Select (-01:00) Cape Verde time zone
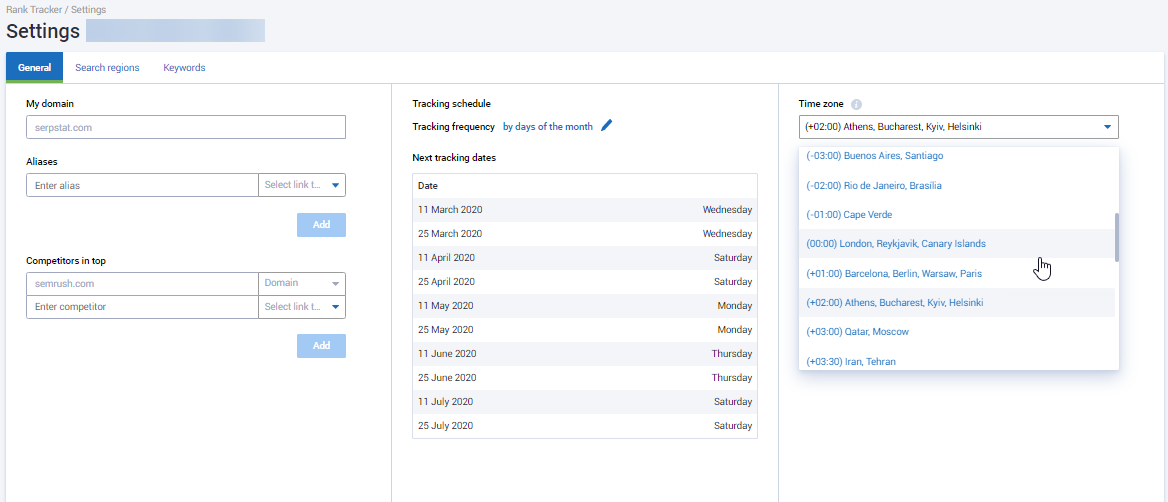Viewport: 1168px width, 502px height. click(956, 215)
